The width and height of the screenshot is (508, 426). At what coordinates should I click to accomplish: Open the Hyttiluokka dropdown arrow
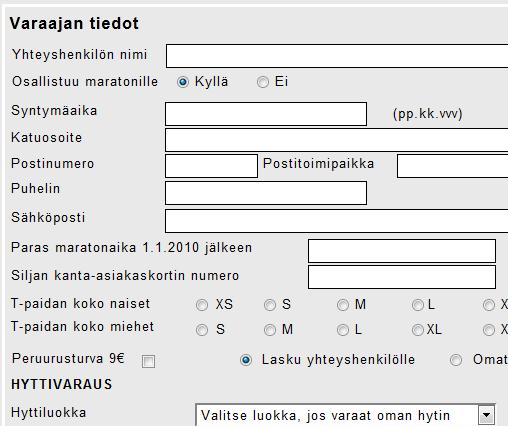486,415
